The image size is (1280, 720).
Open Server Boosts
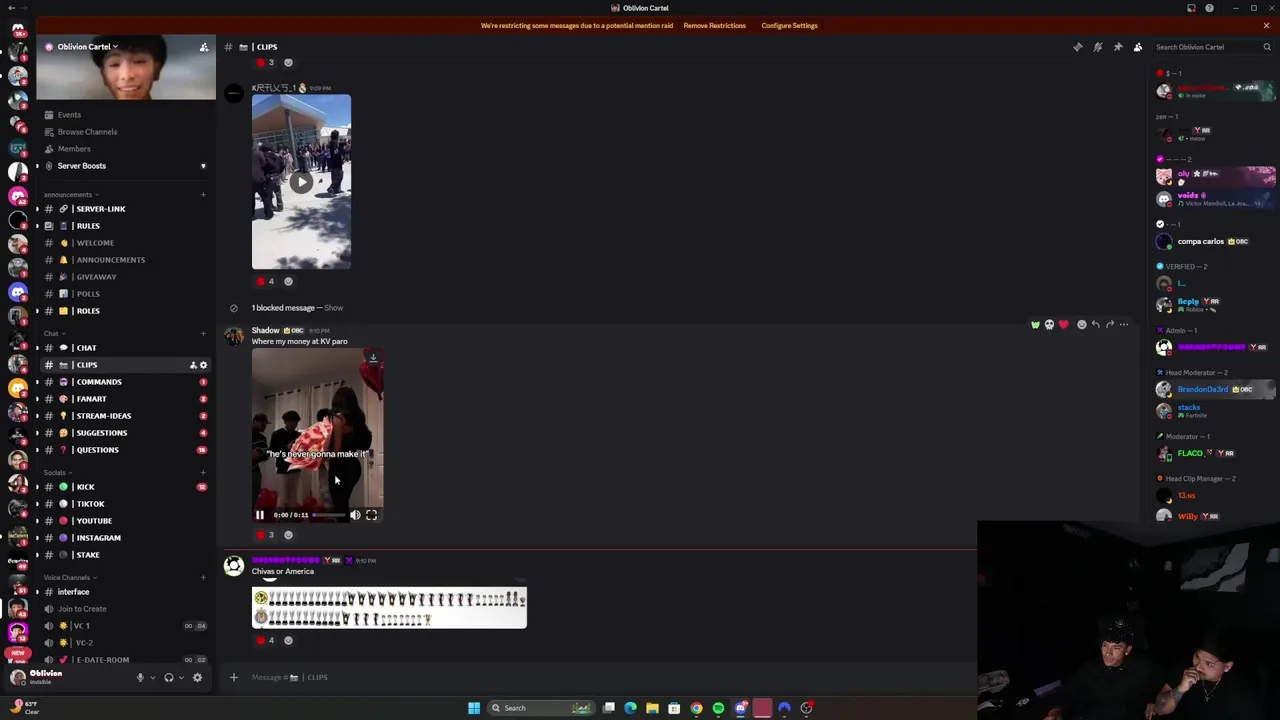(x=82, y=166)
